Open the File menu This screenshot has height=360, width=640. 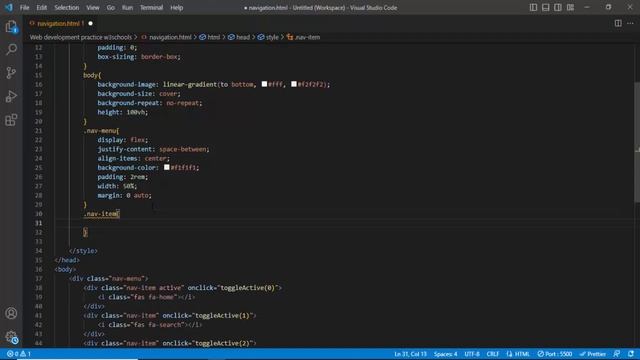pos(24,7)
